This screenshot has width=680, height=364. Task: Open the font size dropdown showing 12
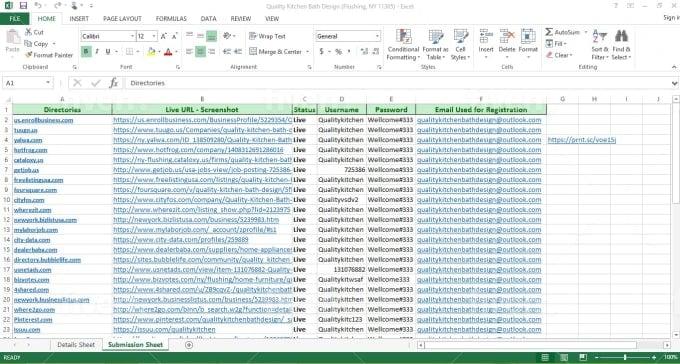pos(154,36)
